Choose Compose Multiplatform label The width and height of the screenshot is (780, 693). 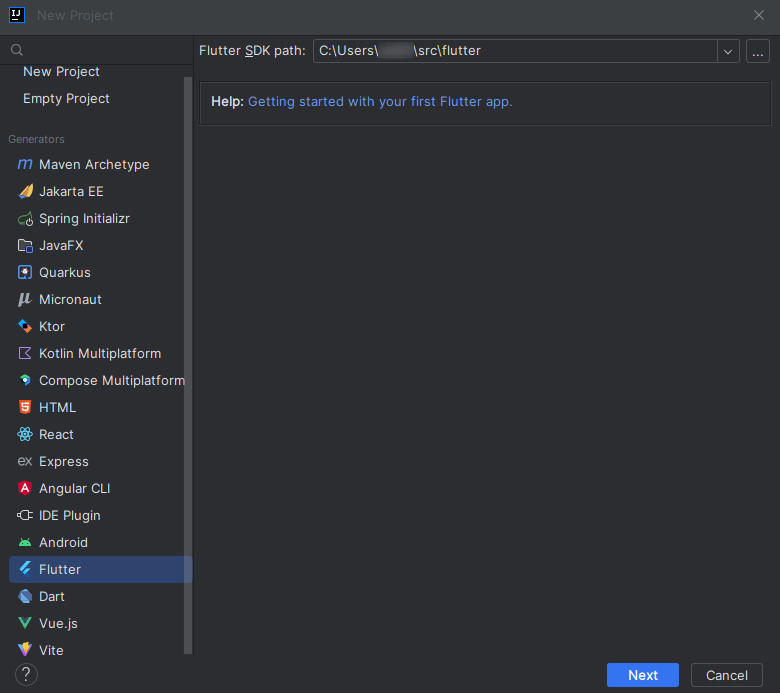[x=112, y=381]
